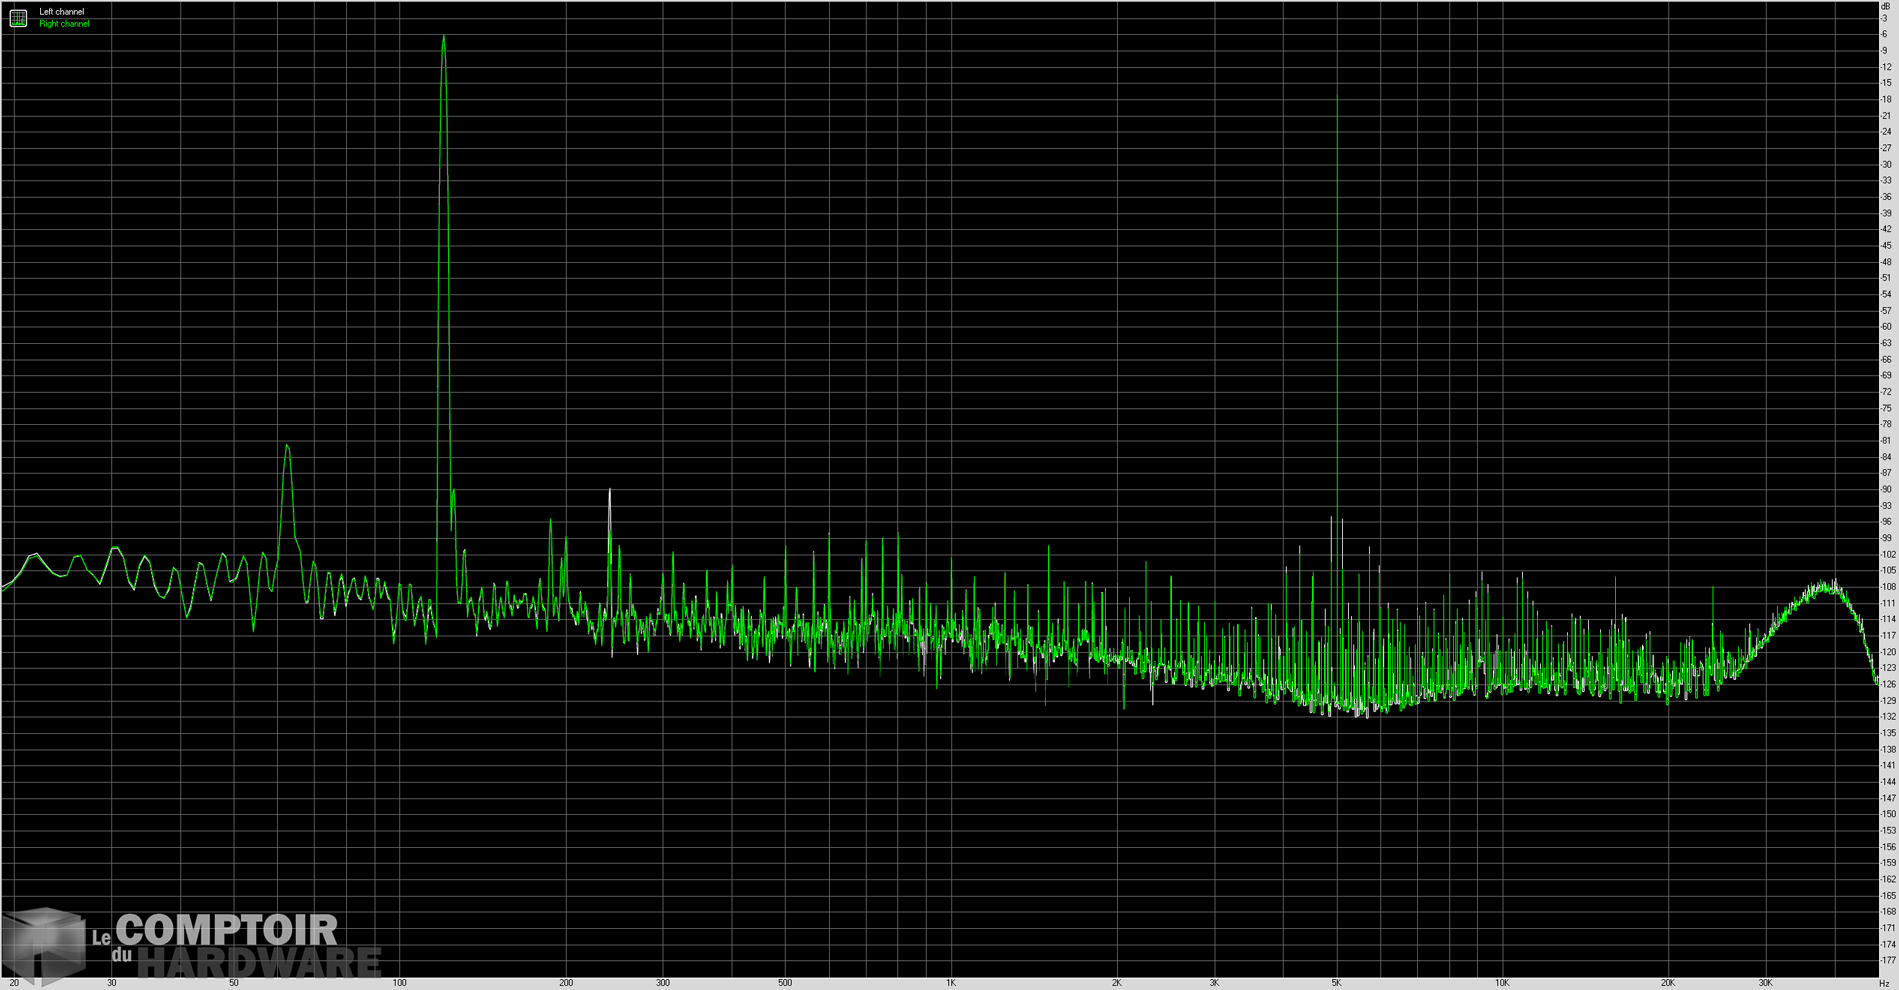Click the -150 dB scale label
Screen dimensions: 1899x990
click(x=1886, y=815)
